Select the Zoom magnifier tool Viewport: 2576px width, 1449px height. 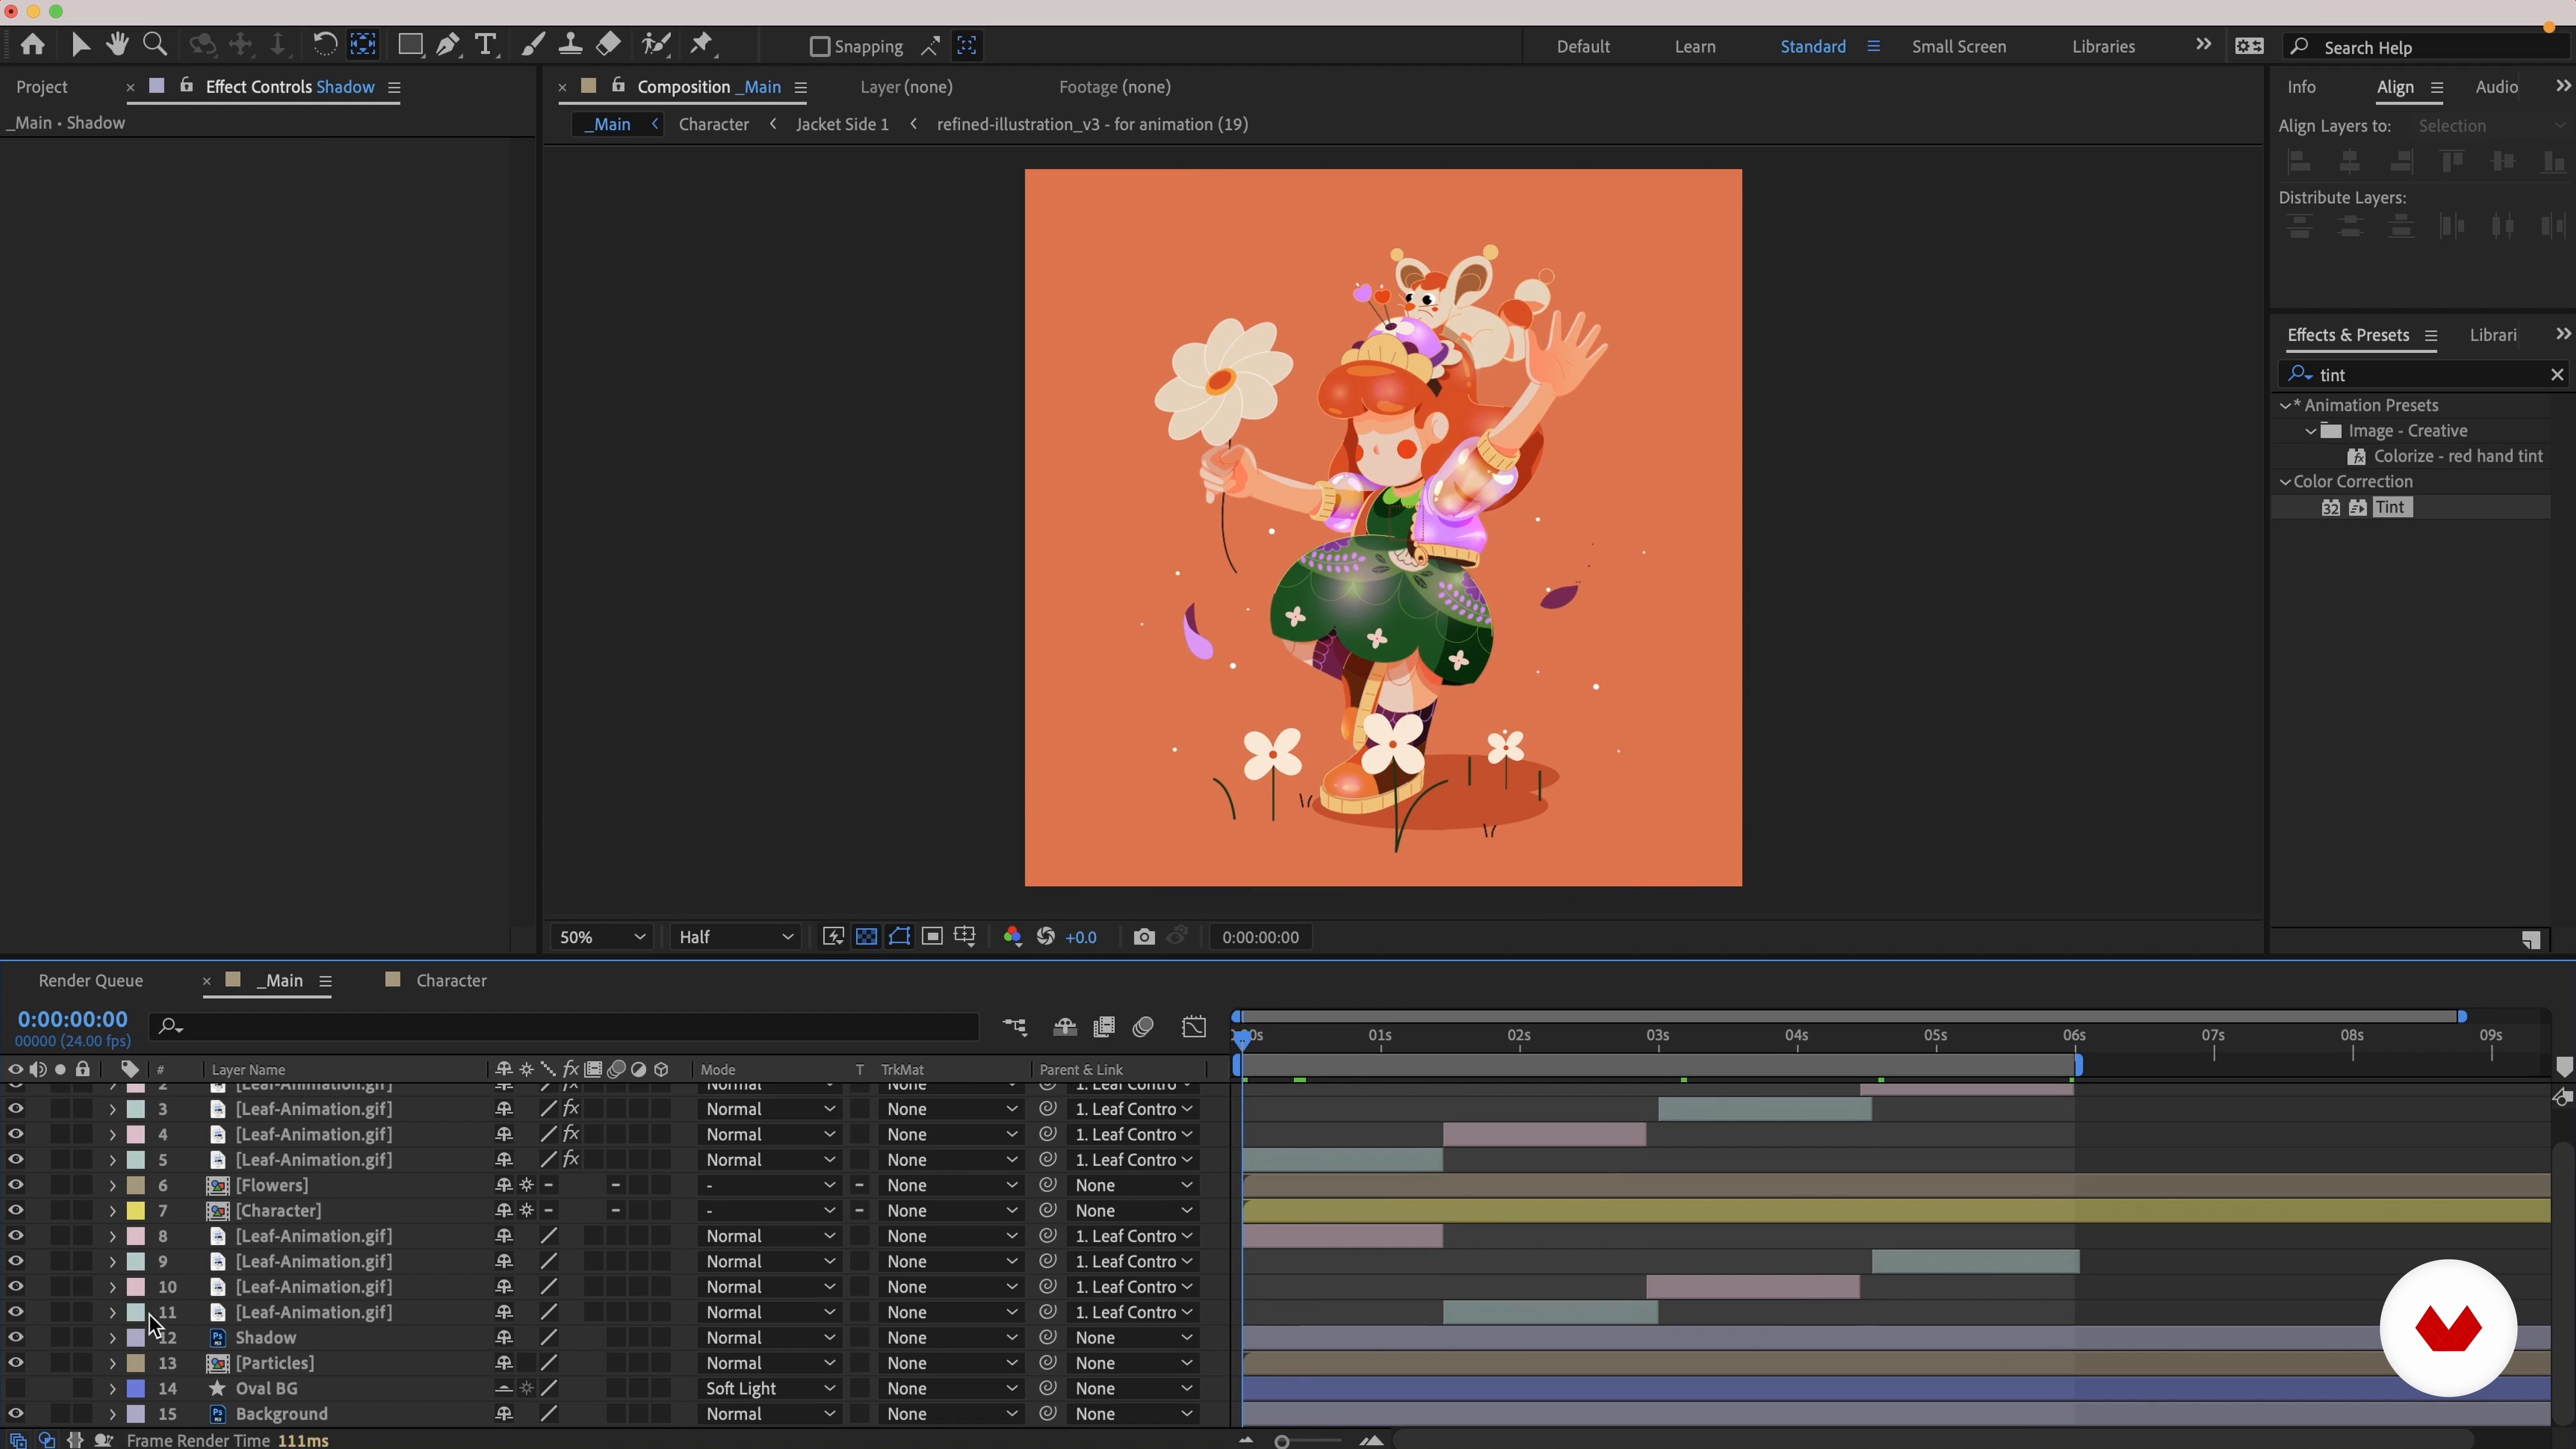155,45
